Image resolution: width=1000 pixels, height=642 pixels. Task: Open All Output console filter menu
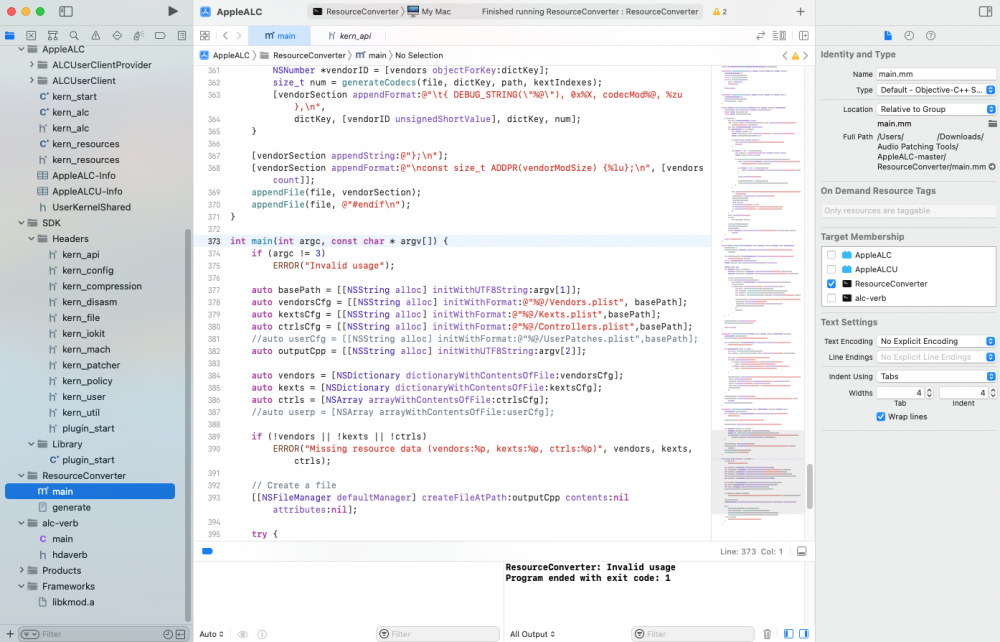(x=533, y=634)
